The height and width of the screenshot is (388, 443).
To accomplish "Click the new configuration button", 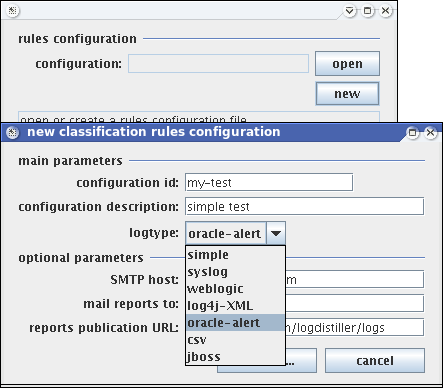I will (347, 94).
